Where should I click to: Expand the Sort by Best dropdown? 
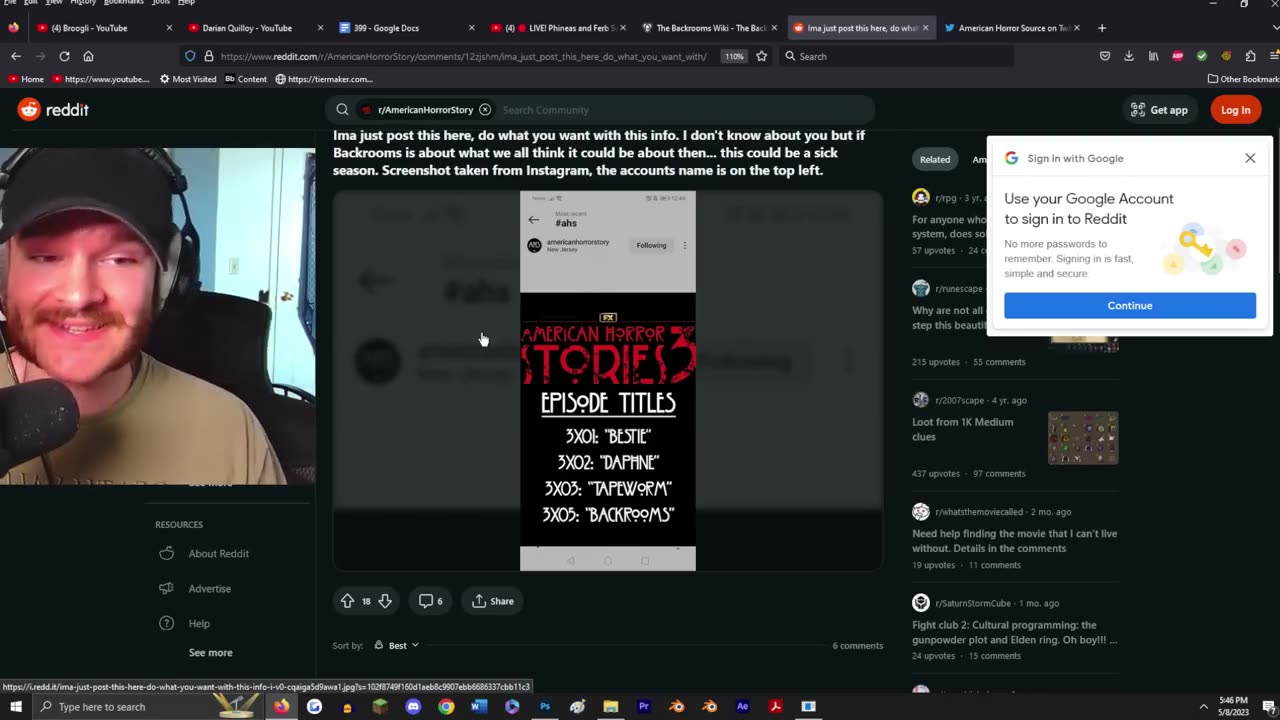[x=397, y=645]
